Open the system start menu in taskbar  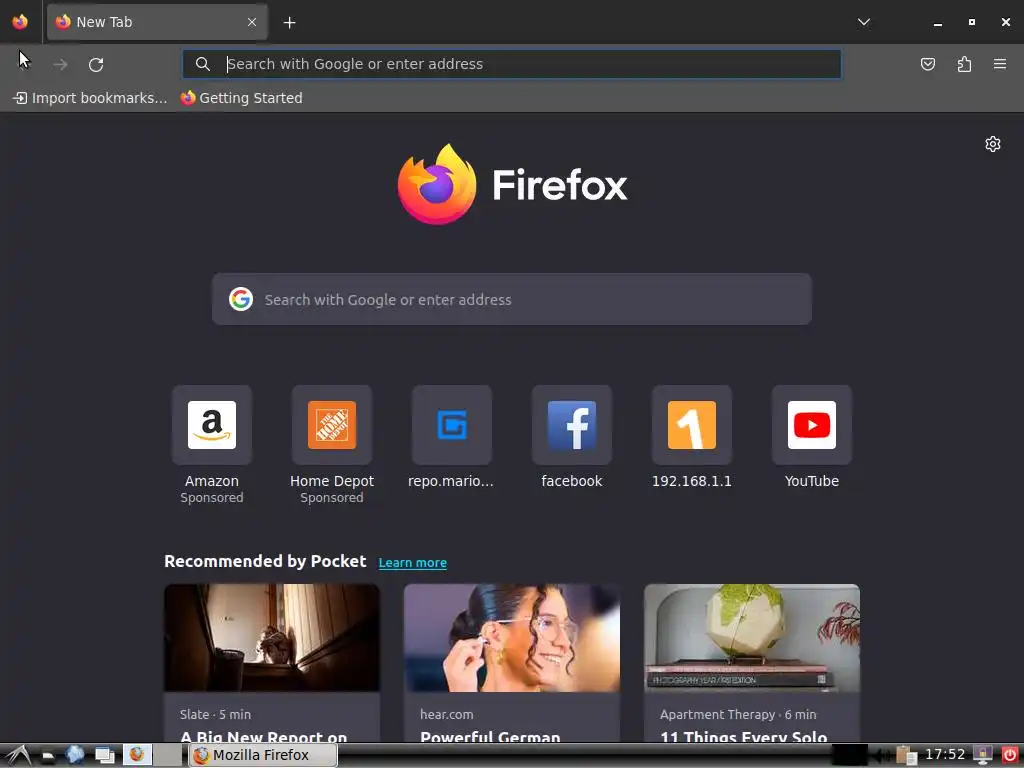pyautogui.click(x=18, y=756)
